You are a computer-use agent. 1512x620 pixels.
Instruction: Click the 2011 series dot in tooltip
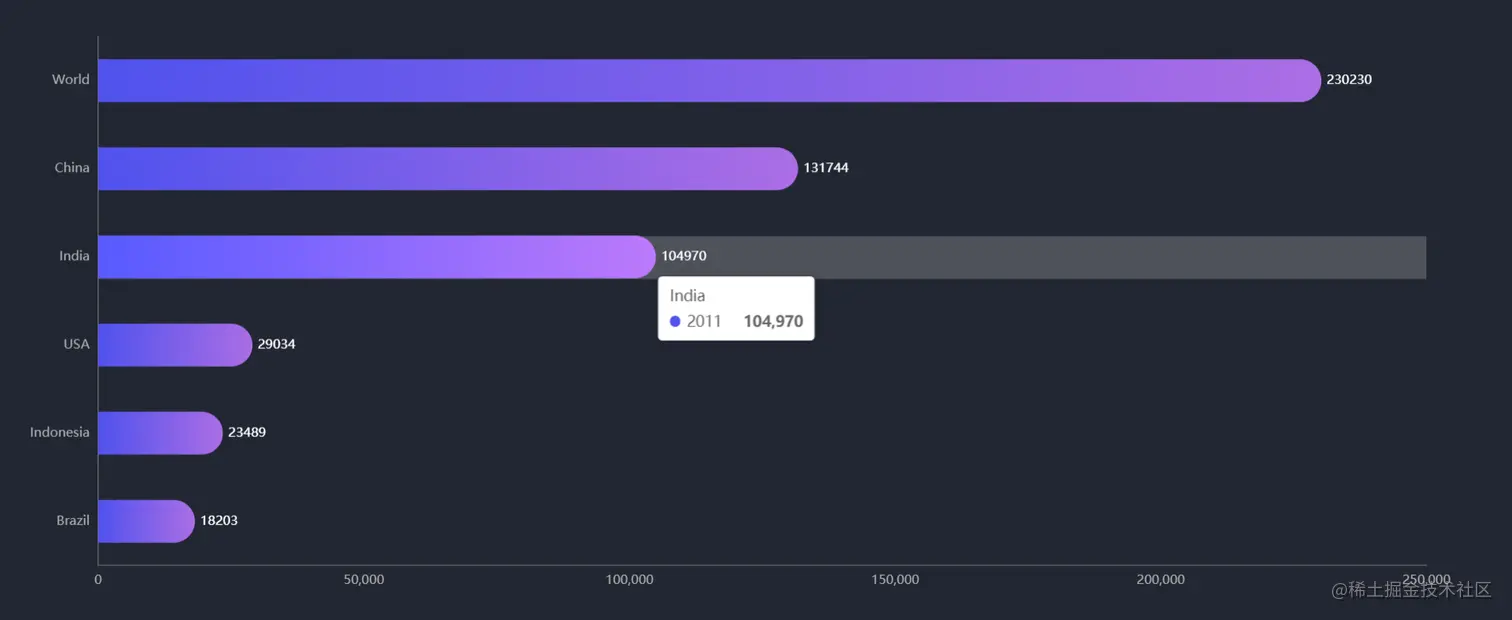click(x=675, y=321)
